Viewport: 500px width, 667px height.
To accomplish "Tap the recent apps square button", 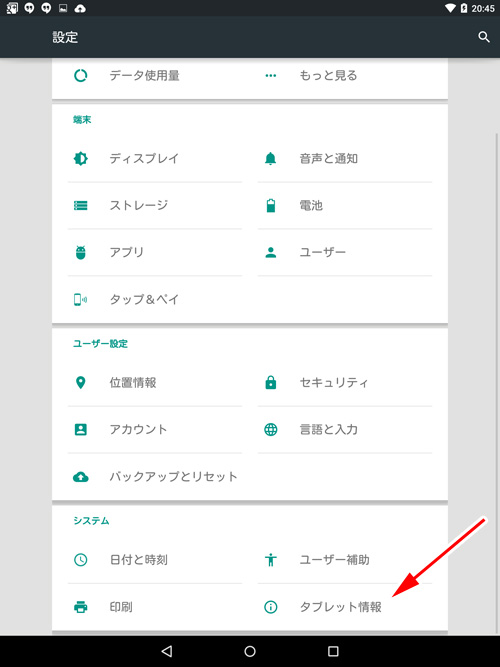I will pos(333,651).
